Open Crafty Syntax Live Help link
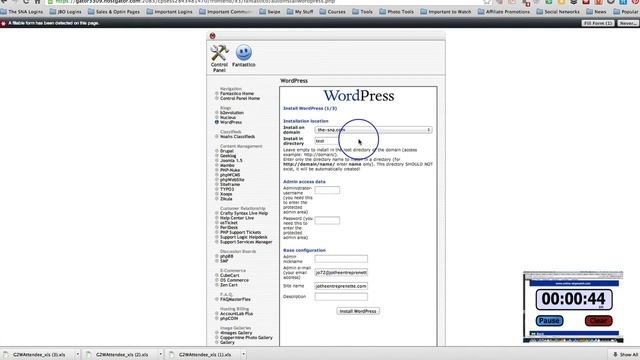The height and width of the screenshot is (360, 640). (x=244, y=213)
